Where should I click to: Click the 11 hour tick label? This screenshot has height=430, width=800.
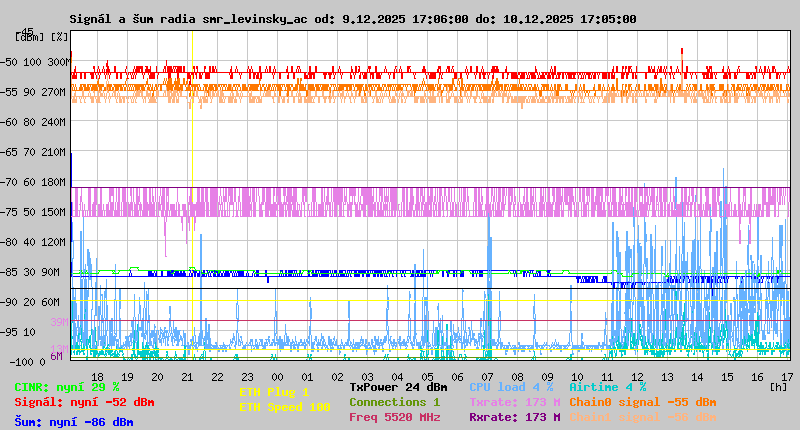(607, 377)
